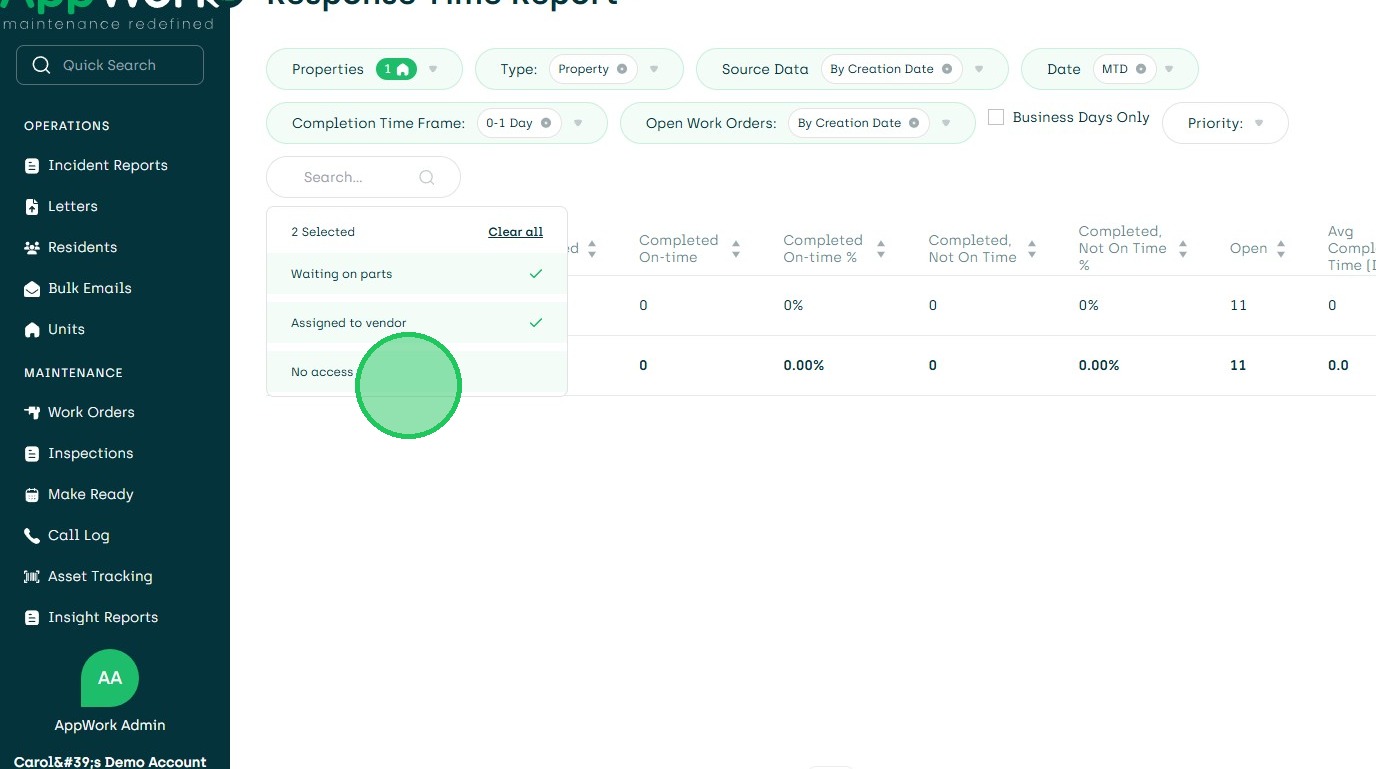Click the Incident Reports sidebar icon
The image size is (1376, 769).
(32, 166)
